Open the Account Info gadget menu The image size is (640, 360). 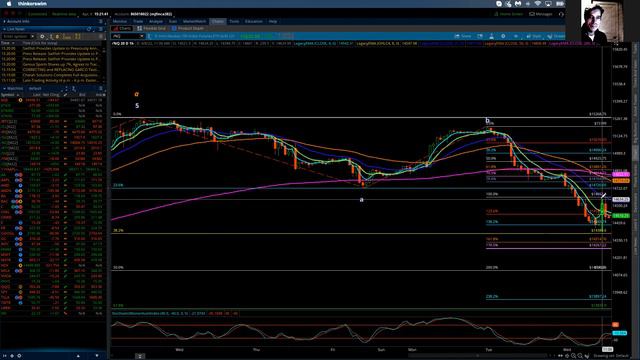coord(101,21)
